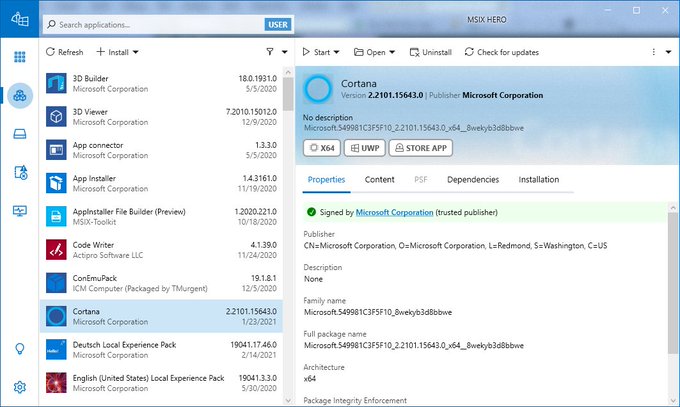Viewport: 680px width, 407px height.
Task: Click the package list scroll down arrow
Action: tap(288, 400)
